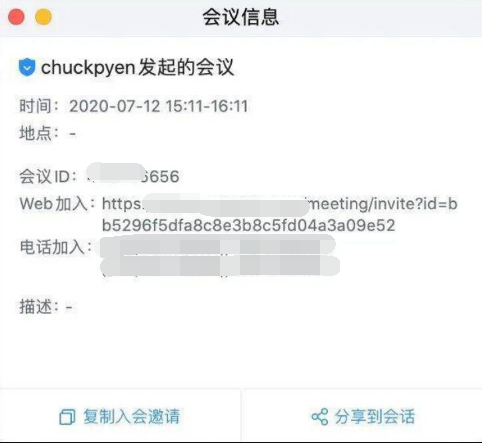Image resolution: width=482 pixels, height=443 pixels.
Task: Click the 会议信息 window title
Action: pyautogui.click(x=241, y=17)
